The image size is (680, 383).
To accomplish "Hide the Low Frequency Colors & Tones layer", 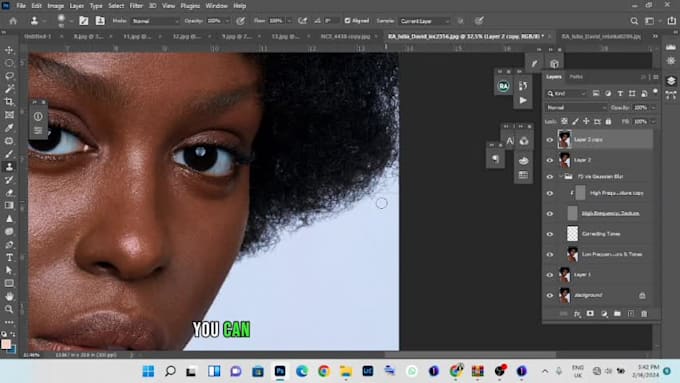I will pyautogui.click(x=550, y=255).
